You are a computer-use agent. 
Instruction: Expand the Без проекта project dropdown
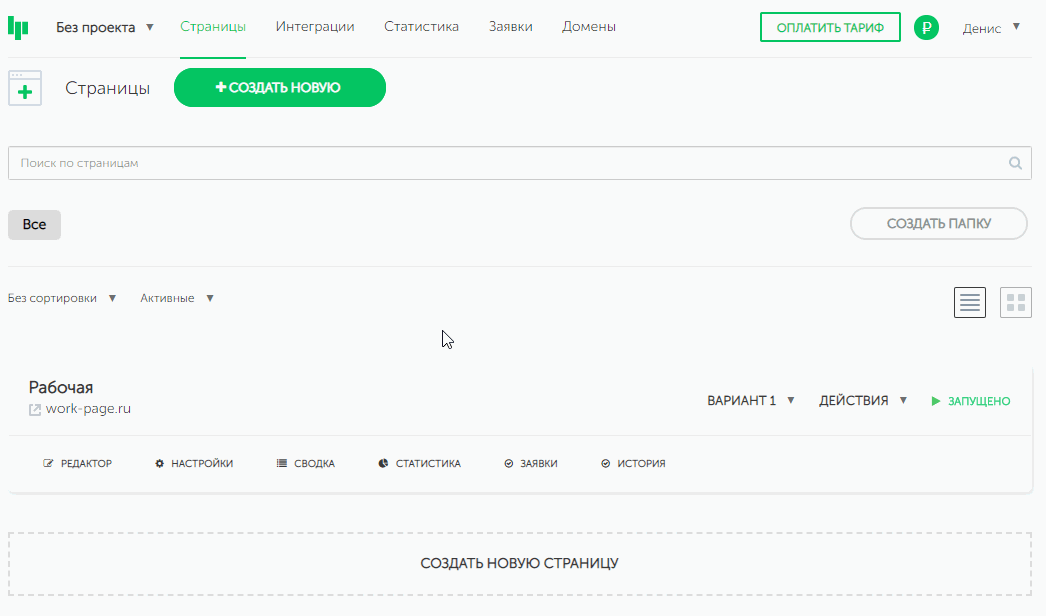[105, 27]
